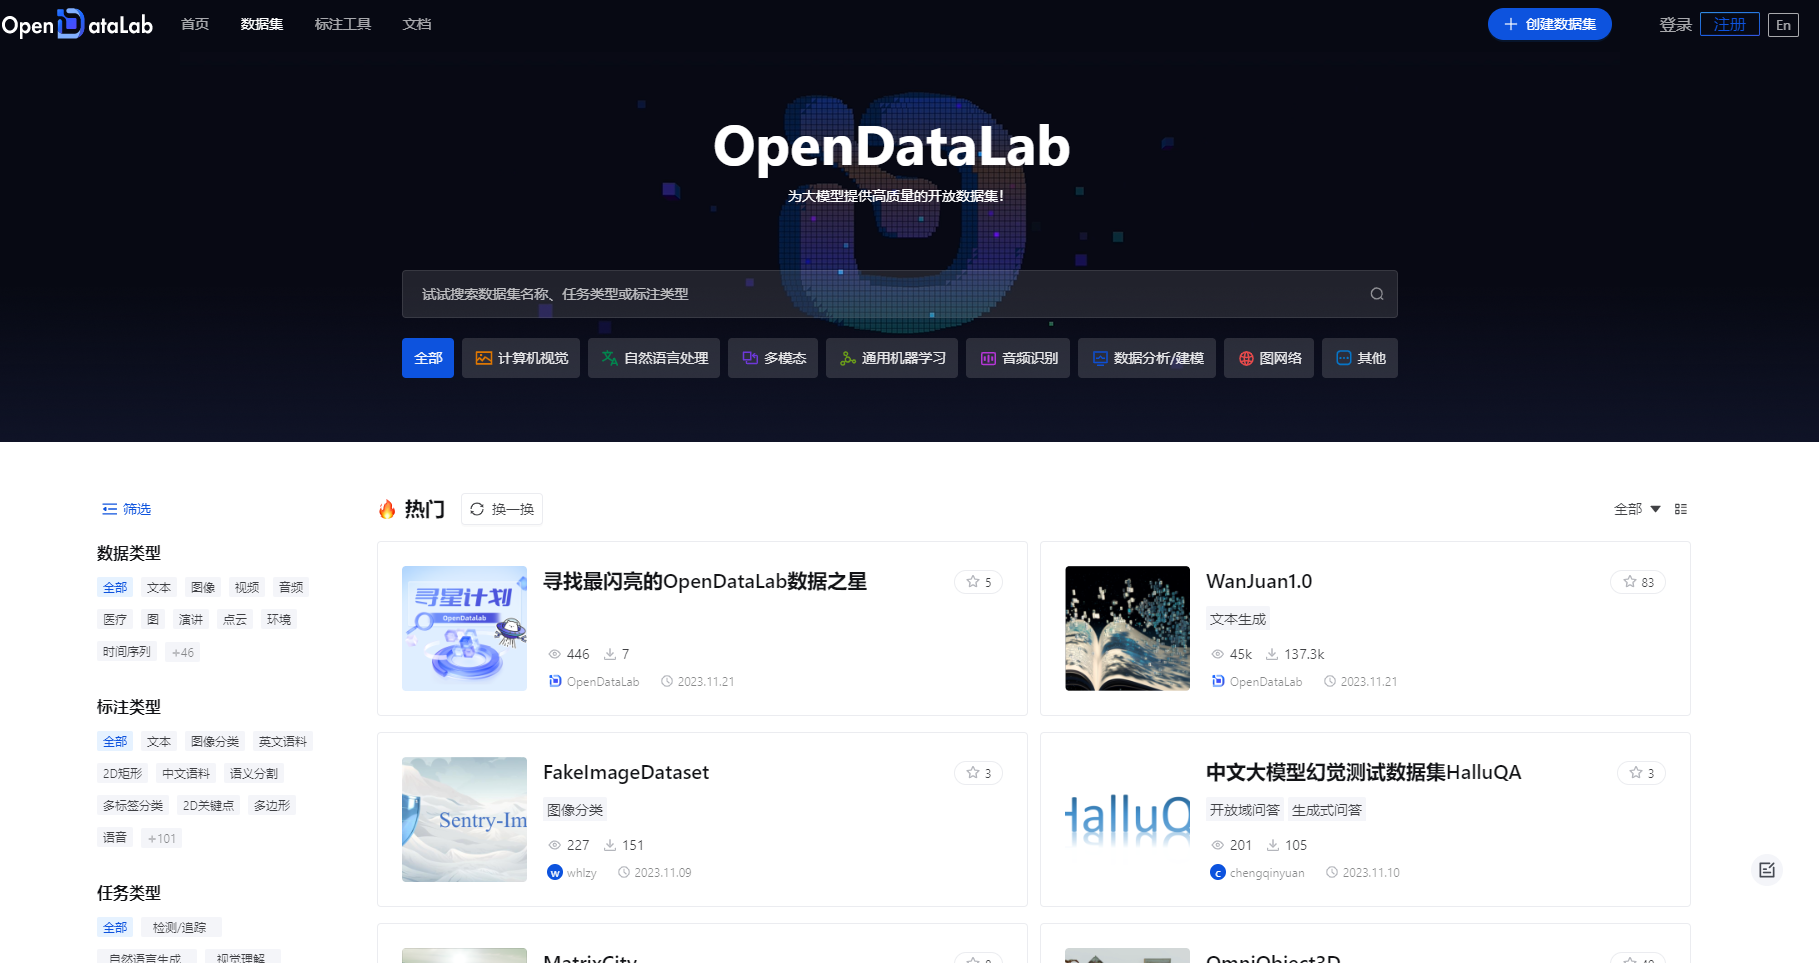Open the HalluQA thumbnail image
Image resolution: width=1819 pixels, height=963 pixels.
[x=1127, y=819]
